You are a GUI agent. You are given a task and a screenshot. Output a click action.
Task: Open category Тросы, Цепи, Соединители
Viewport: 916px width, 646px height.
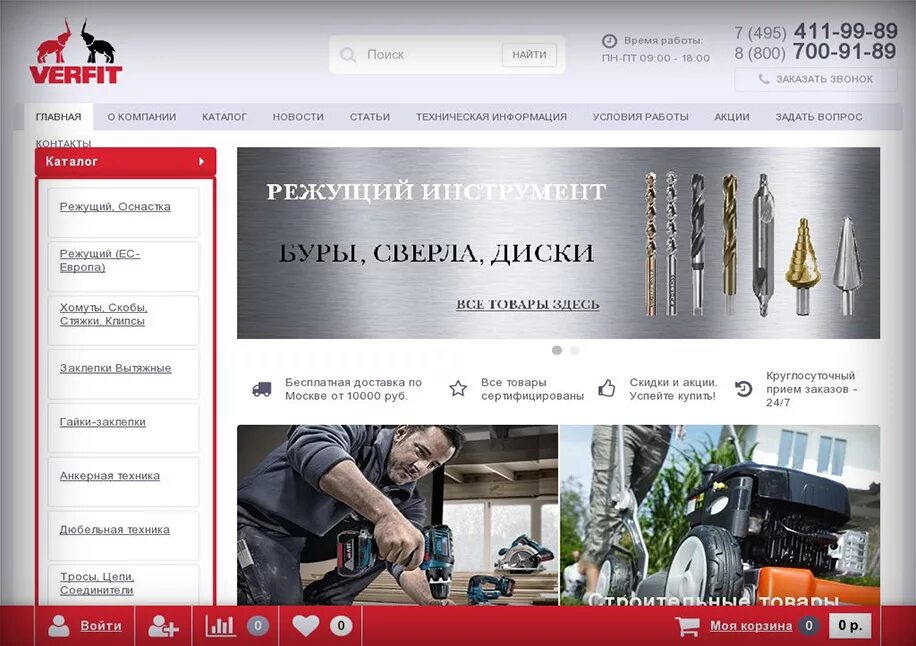(x=97, y=583)
